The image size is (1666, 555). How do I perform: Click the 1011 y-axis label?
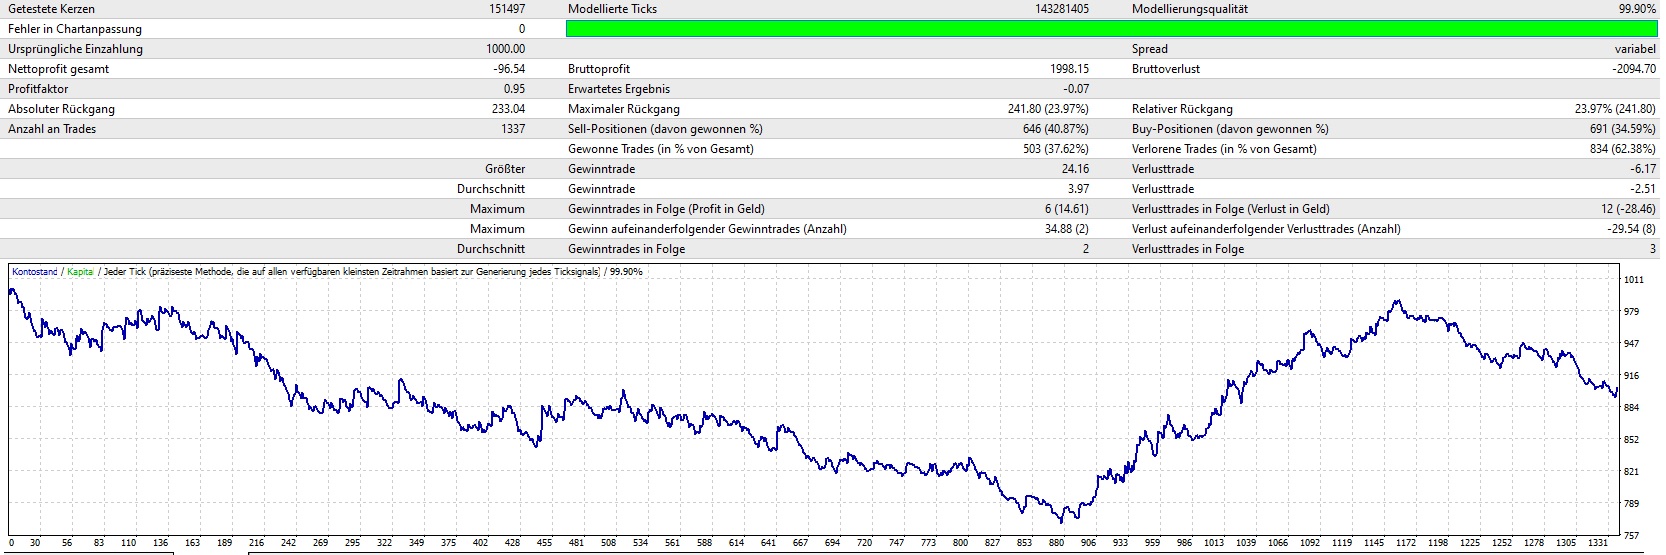(x=1633, y=280)
